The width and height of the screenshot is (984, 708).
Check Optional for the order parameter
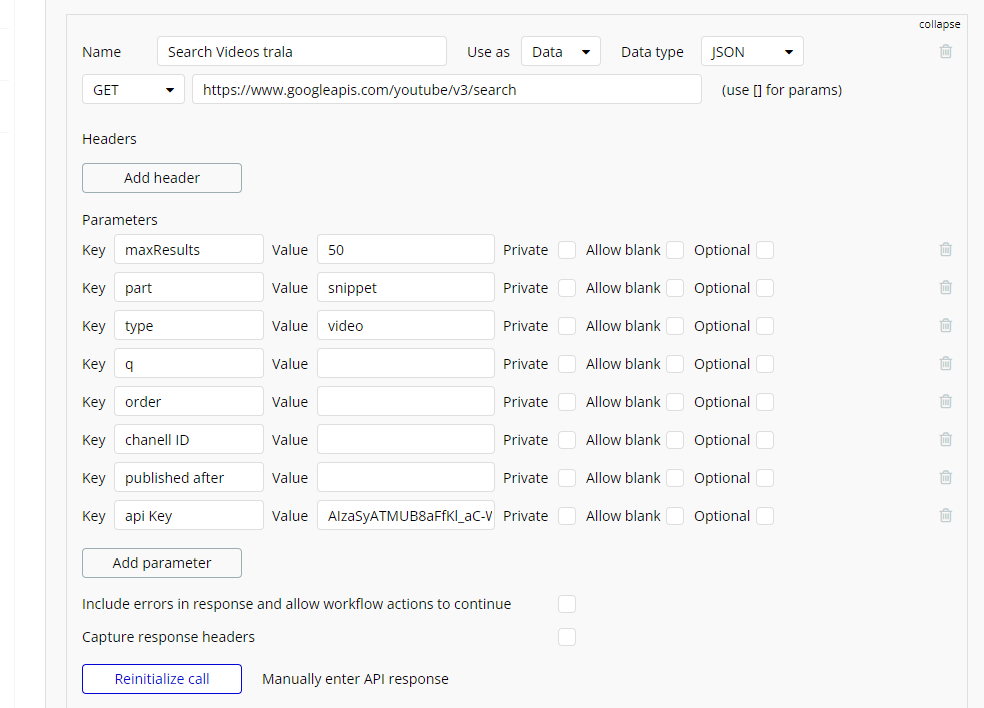[765, 402]
